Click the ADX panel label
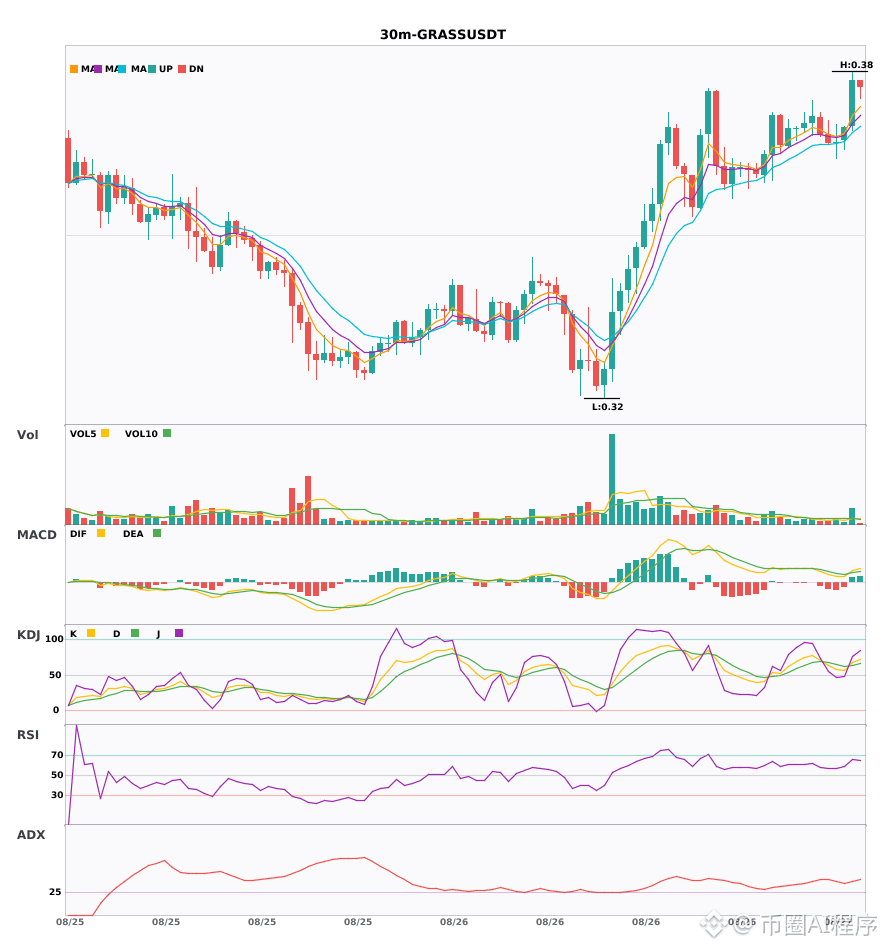Image resolution: width=885 pixels, height=950 pixels. tap(31, 835)
